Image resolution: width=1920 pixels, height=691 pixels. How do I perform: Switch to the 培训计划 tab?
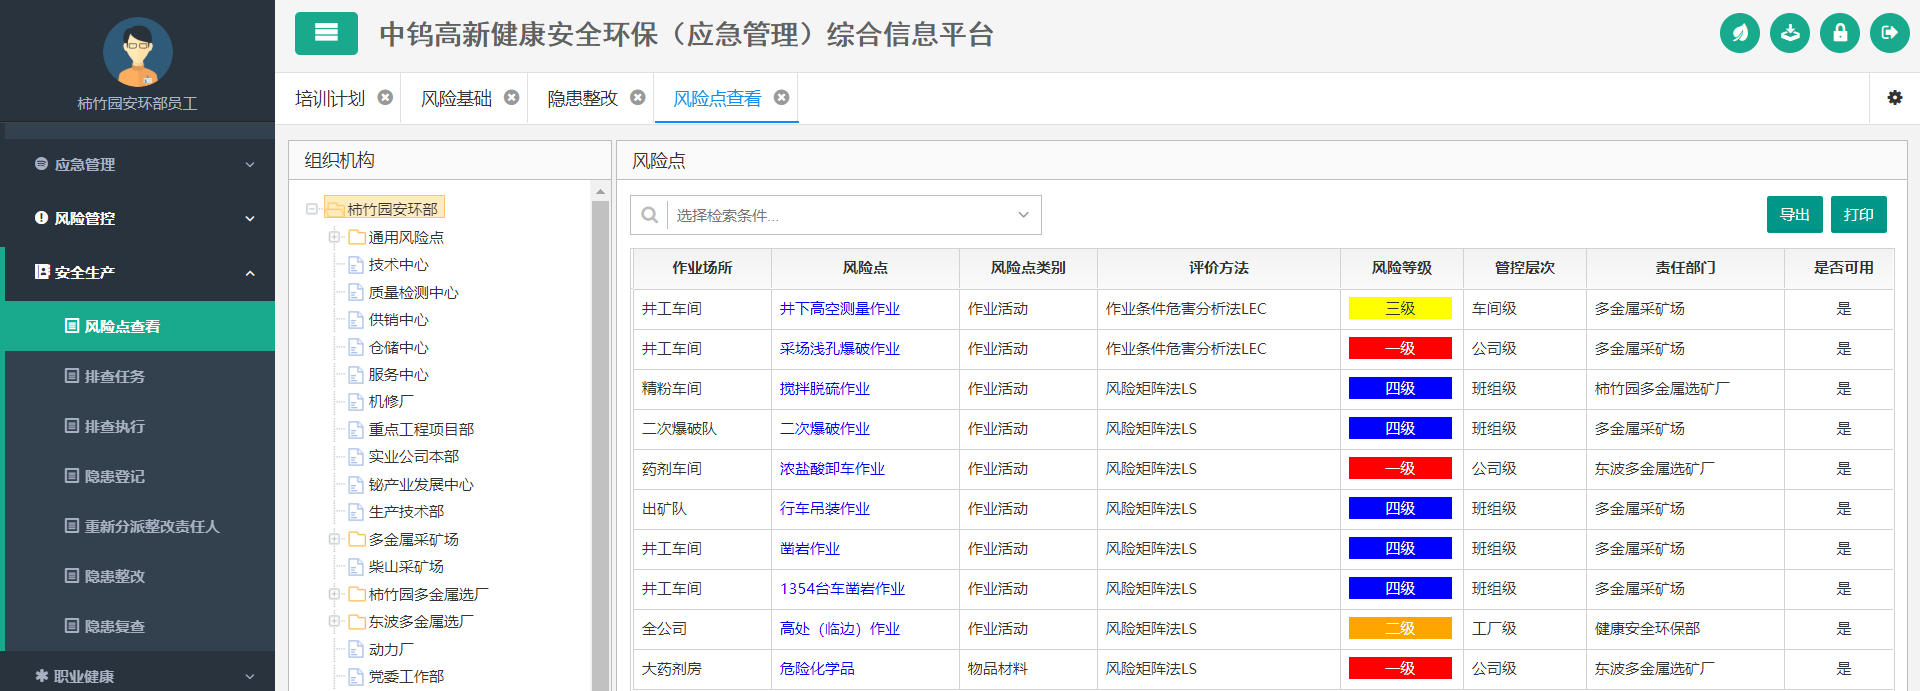pos(330,98)
